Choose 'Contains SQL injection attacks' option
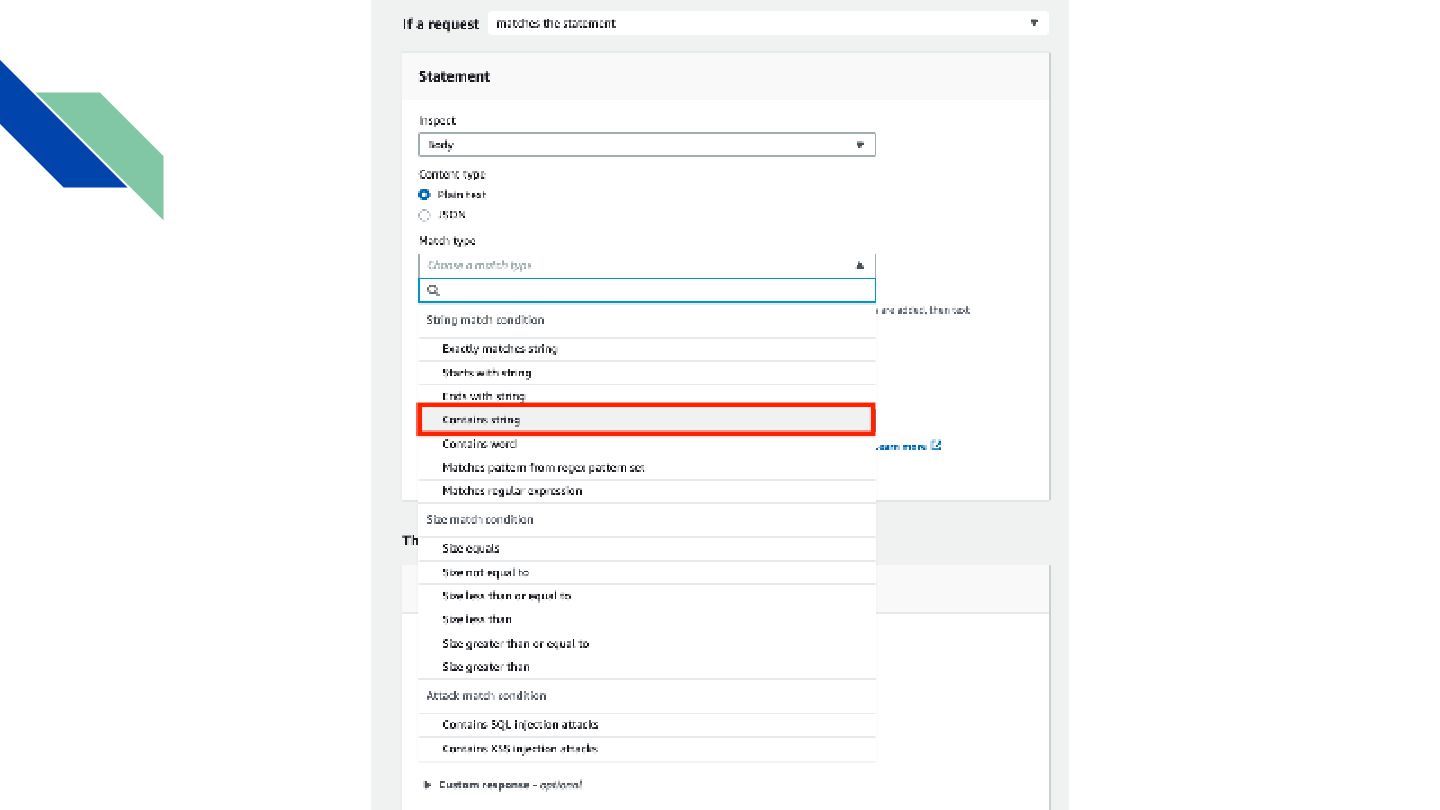The width and height of the screenshot is (1440, 810). (647, 725)
